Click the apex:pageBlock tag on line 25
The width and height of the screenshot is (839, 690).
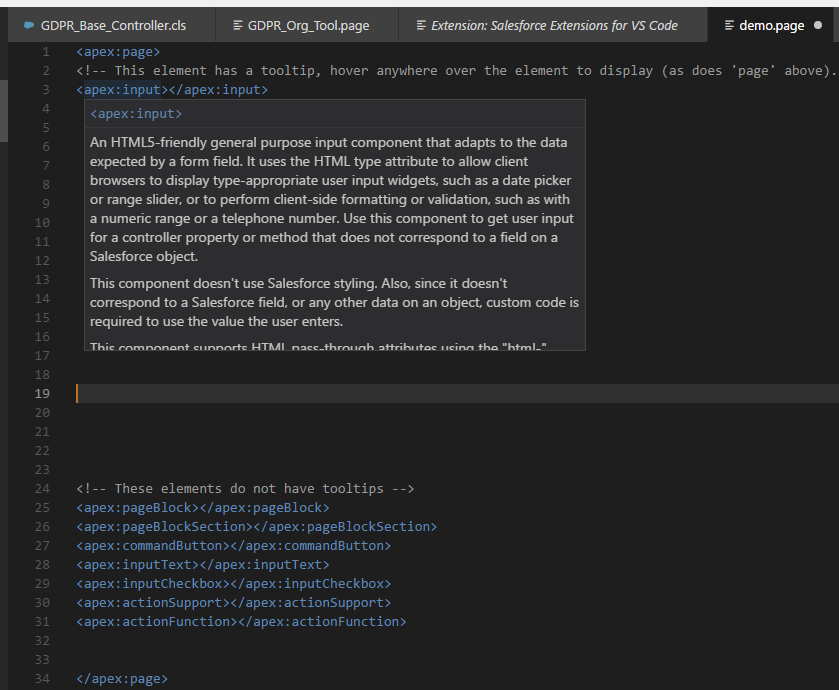tap(203, 508)
